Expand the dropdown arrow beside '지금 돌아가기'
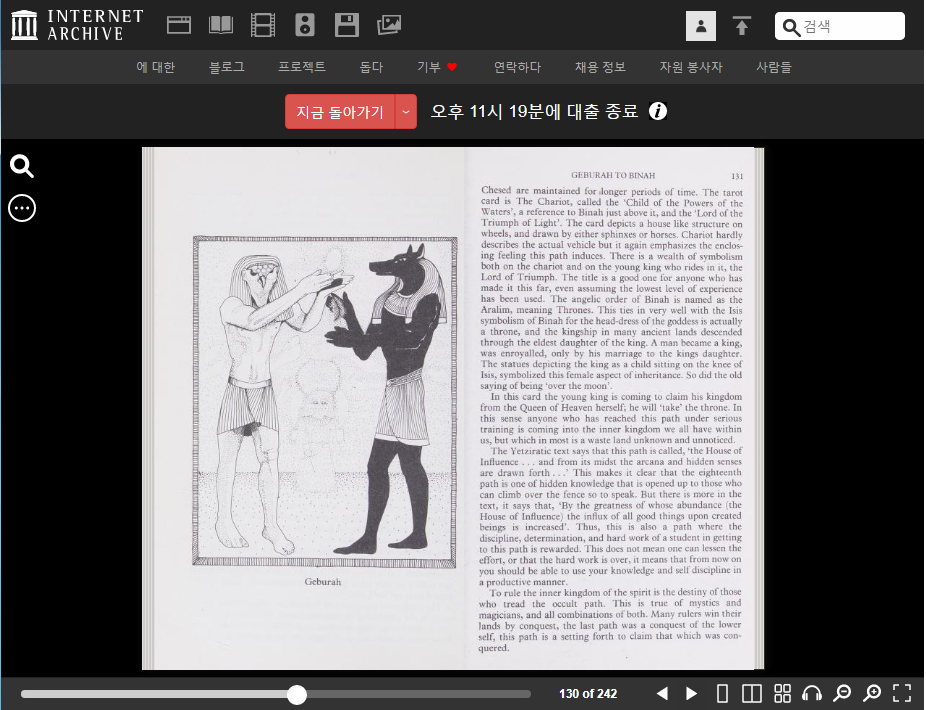This screenshot has height=710, width=926. [x=406, y=112]
